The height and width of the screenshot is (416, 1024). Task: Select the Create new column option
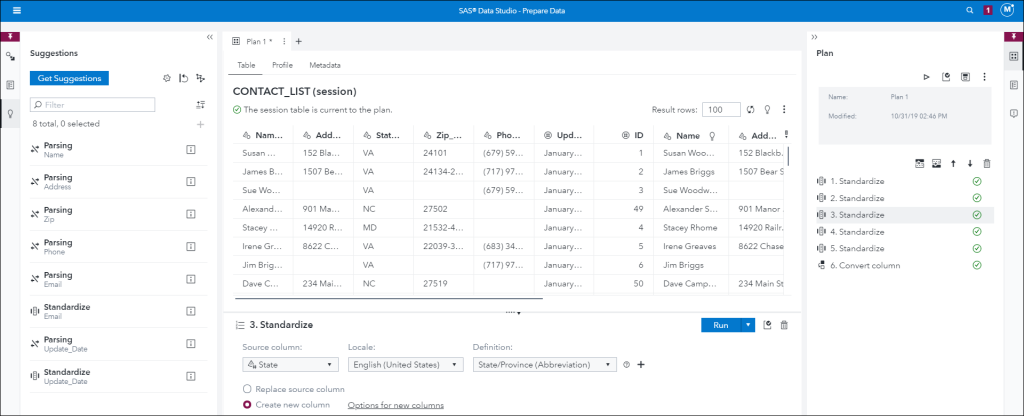coord(247,404)
